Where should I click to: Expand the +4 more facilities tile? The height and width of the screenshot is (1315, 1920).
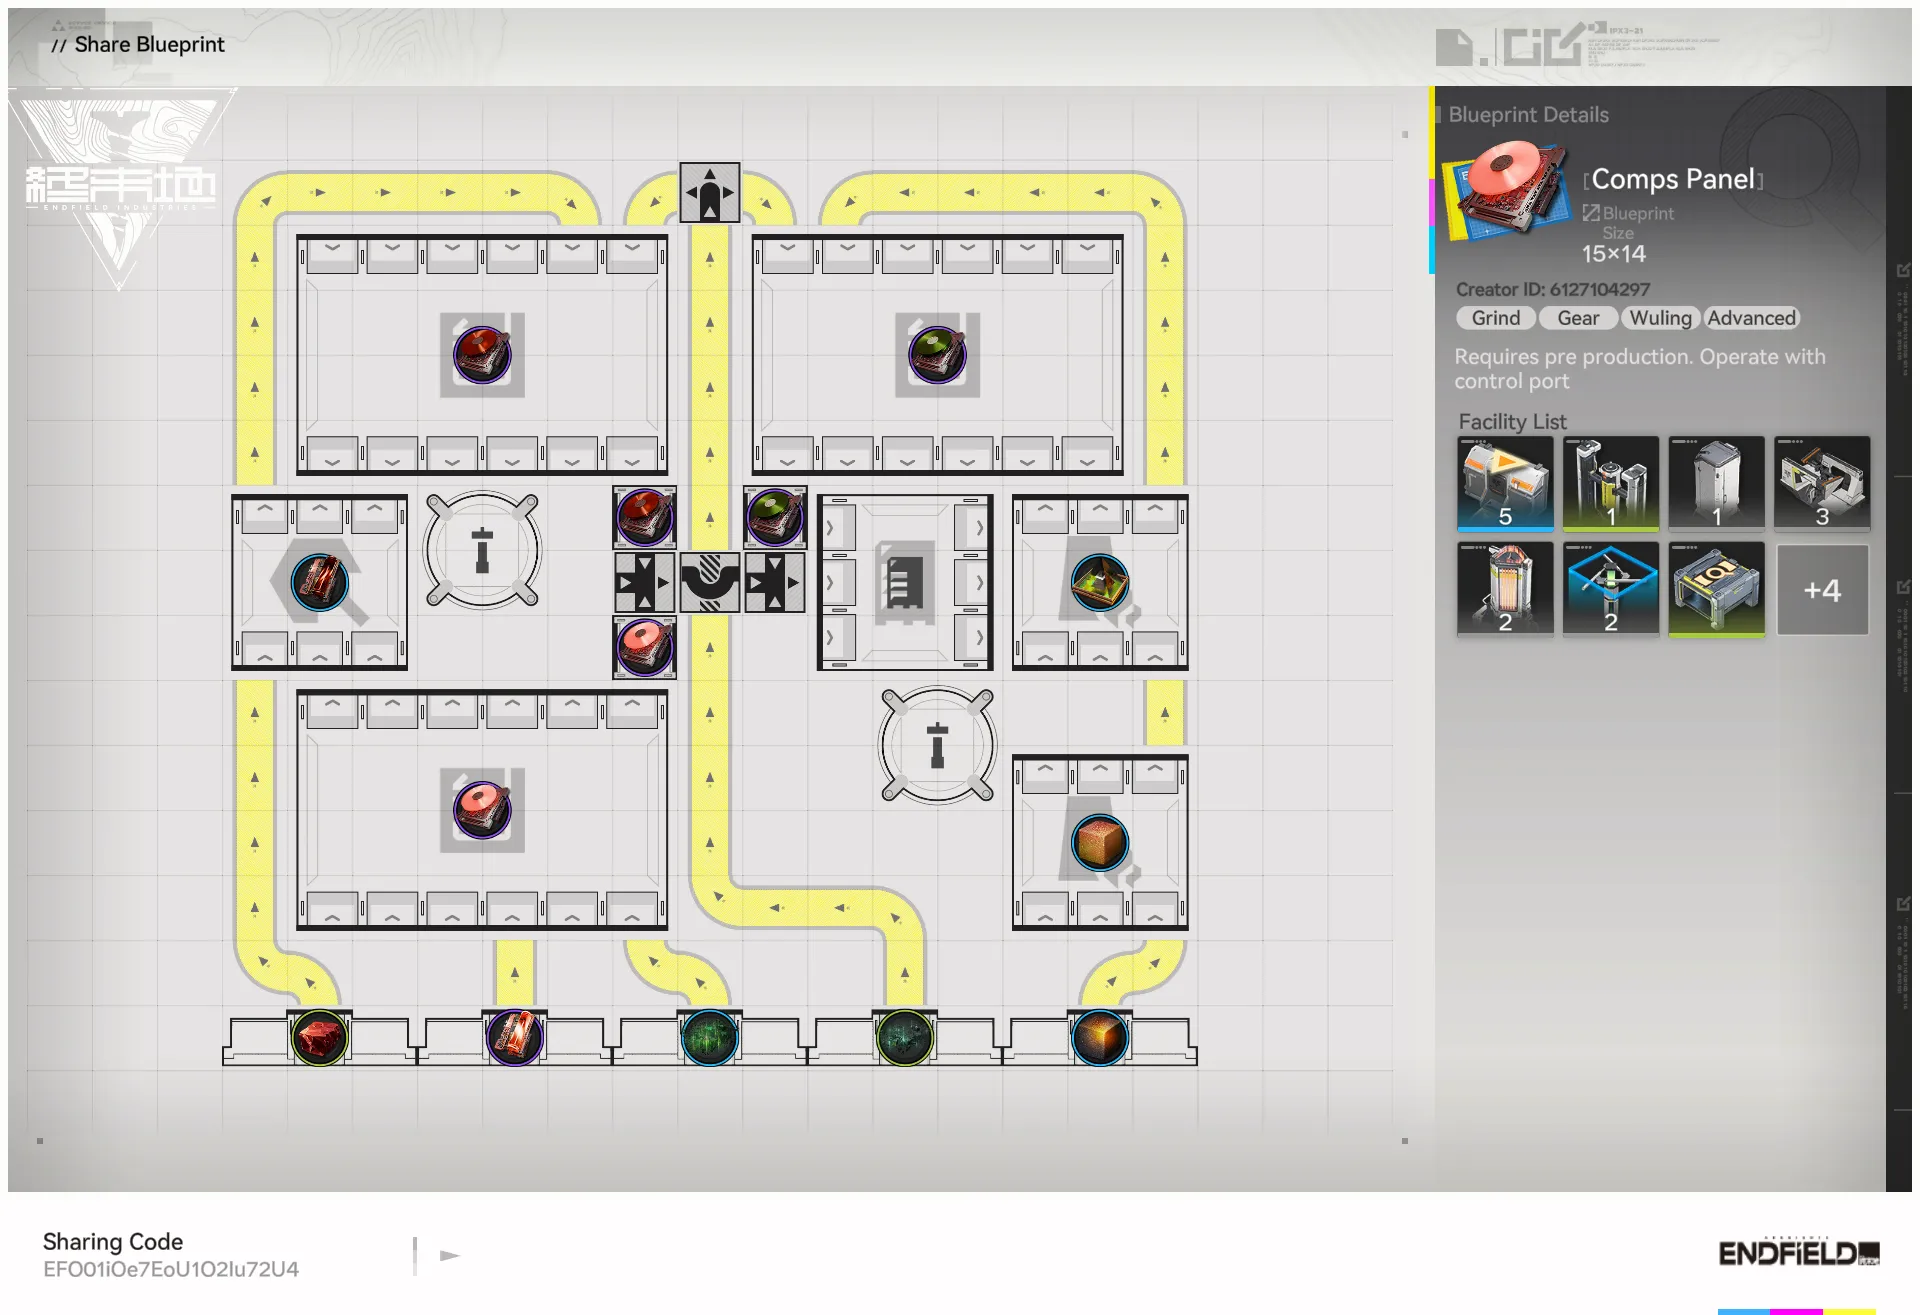coord(1821,590)
